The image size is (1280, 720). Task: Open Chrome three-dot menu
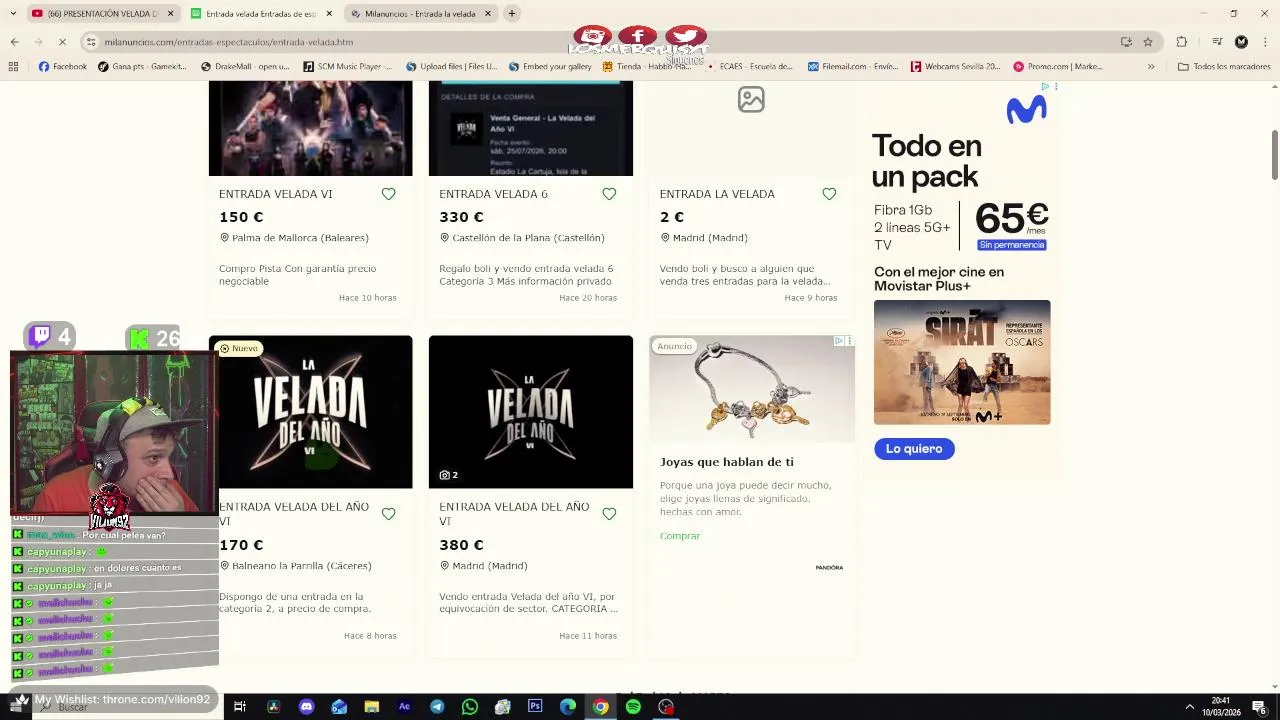click(x=1266, y=42)
